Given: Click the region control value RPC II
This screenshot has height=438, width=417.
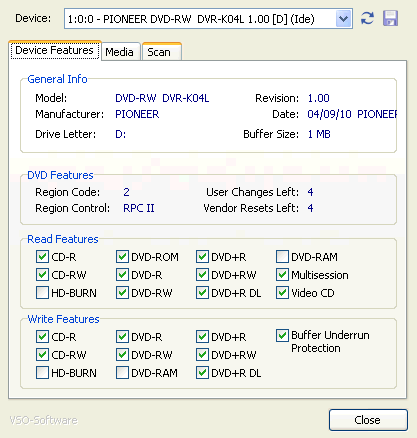Looking at the screenshot, I should [139, 208].
